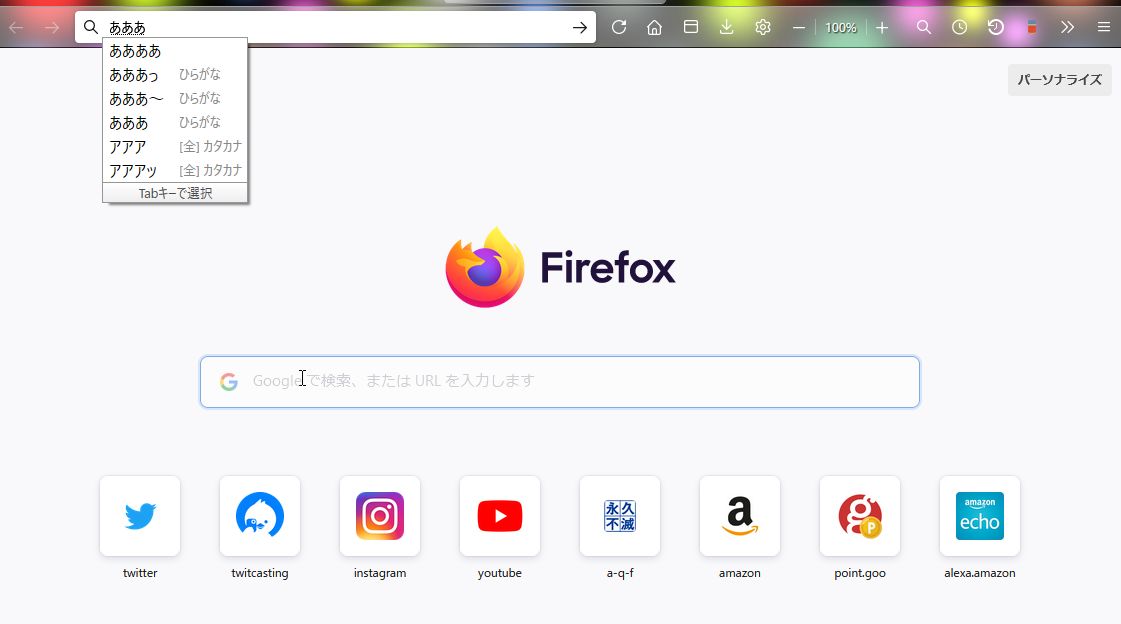The image size is (1121, 624).
Task: Reset zoom by clicking 100% label
Action: pos(840,28)
